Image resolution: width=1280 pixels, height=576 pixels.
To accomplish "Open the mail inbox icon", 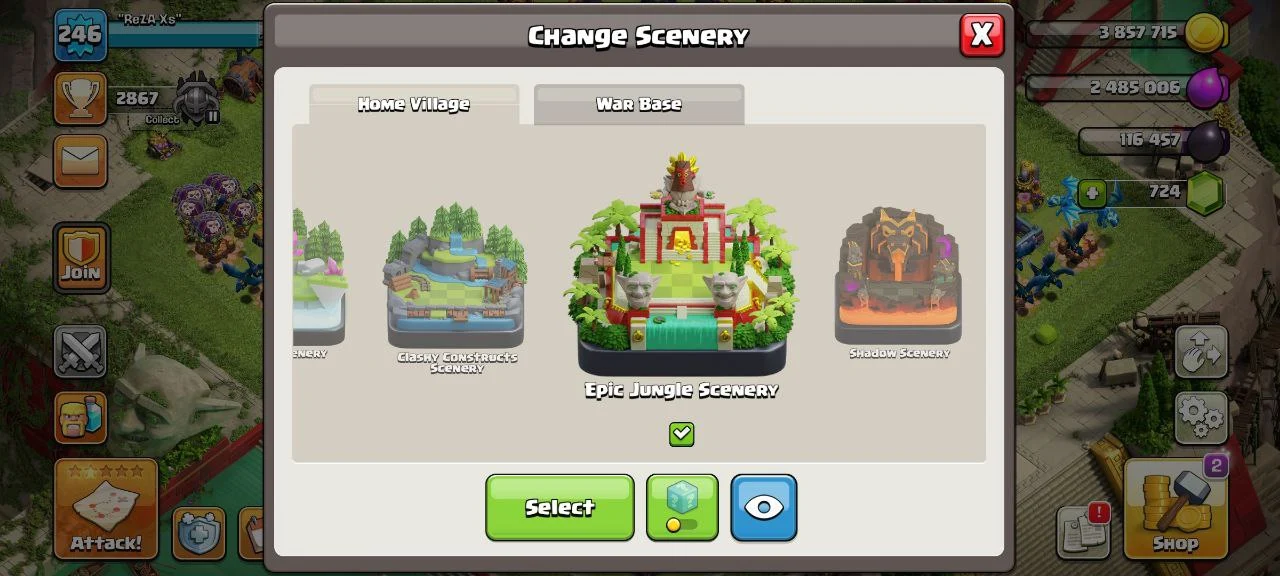I will 80,162.
